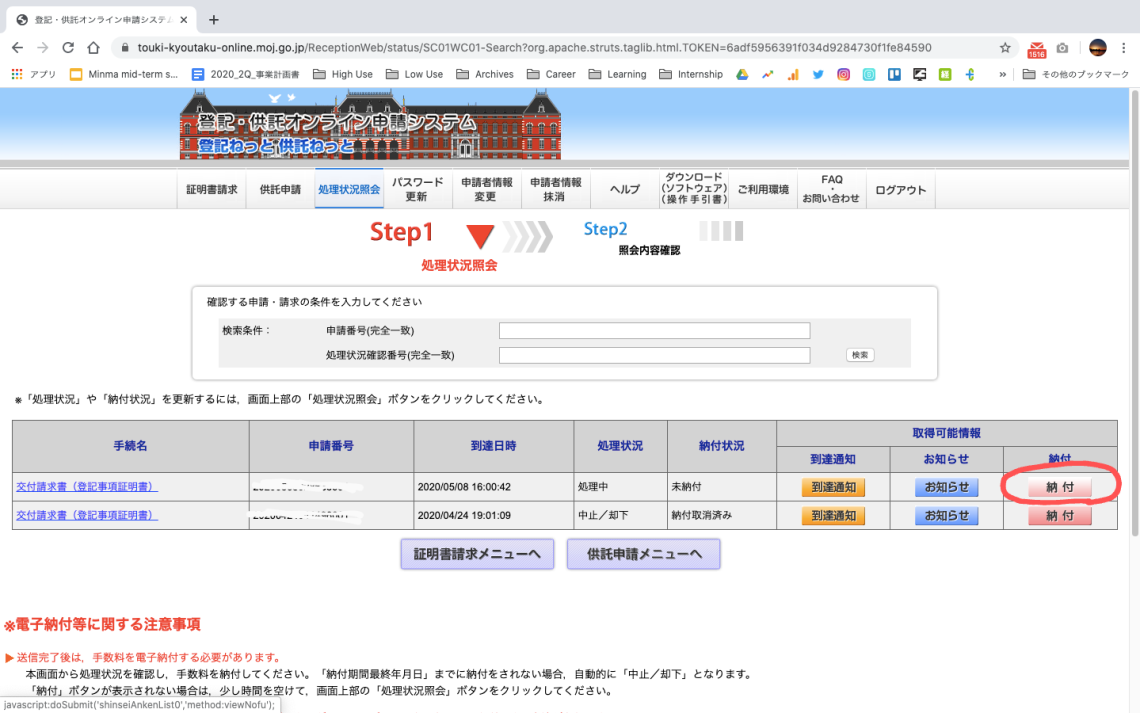This screenshot has height=713, width=1140.
Task: Click the Twitter bookmark icon
Action: (x=818, y=73)
